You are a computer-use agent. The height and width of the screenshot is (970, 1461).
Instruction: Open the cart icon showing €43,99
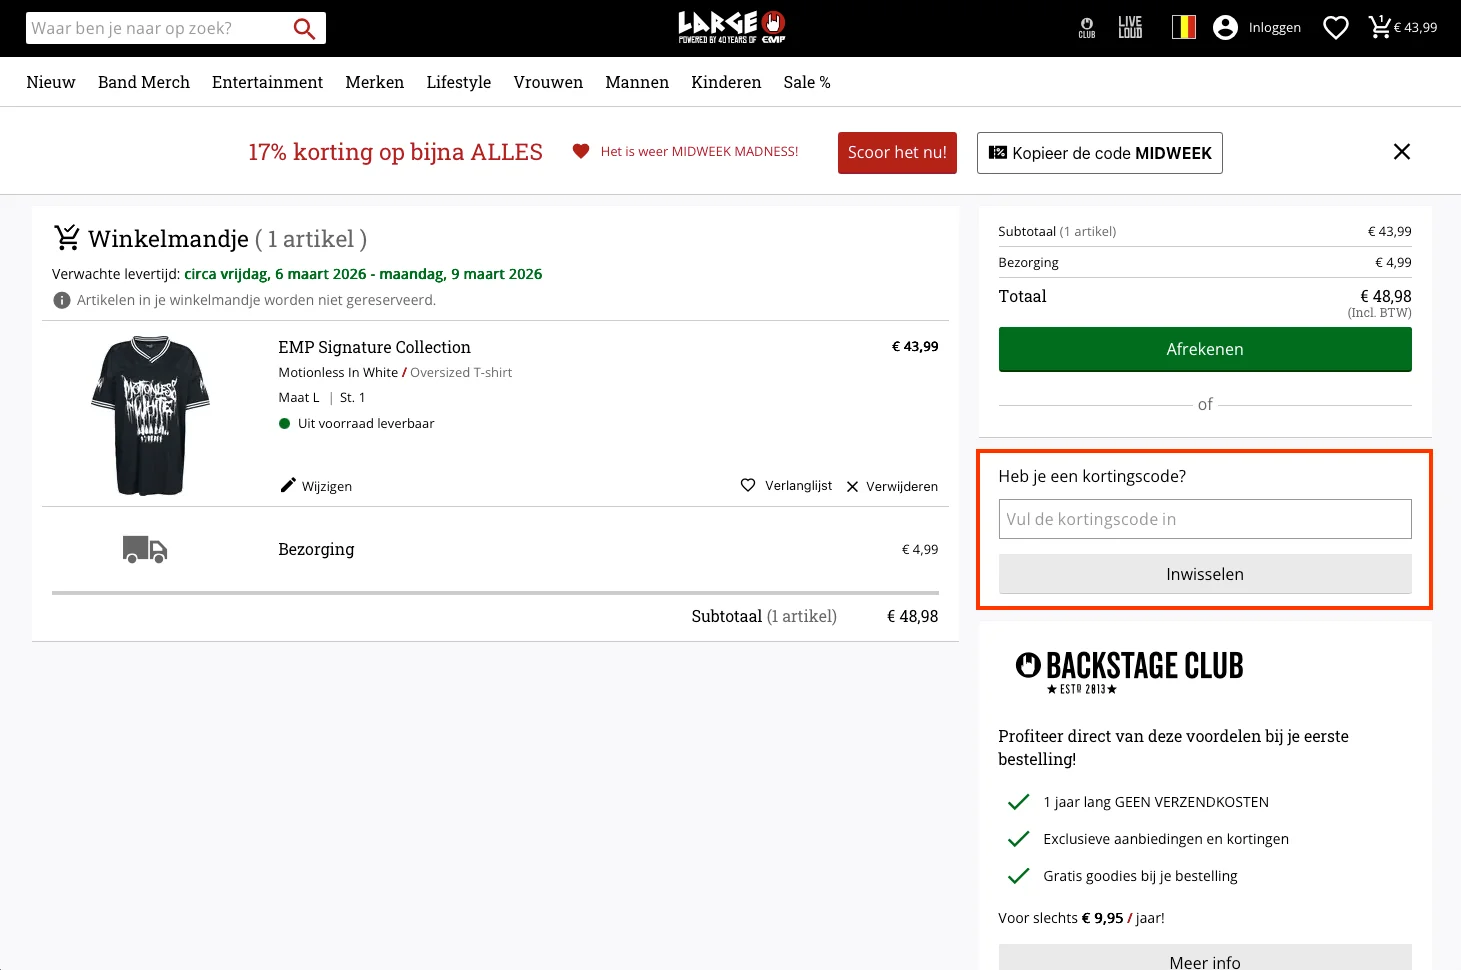(1381, 27)
